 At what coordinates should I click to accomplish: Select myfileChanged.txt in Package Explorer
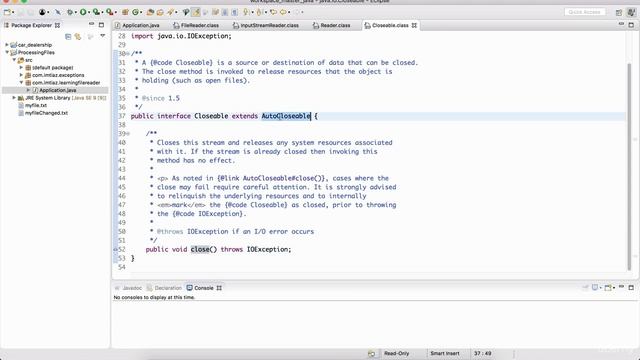coord(46,113)
